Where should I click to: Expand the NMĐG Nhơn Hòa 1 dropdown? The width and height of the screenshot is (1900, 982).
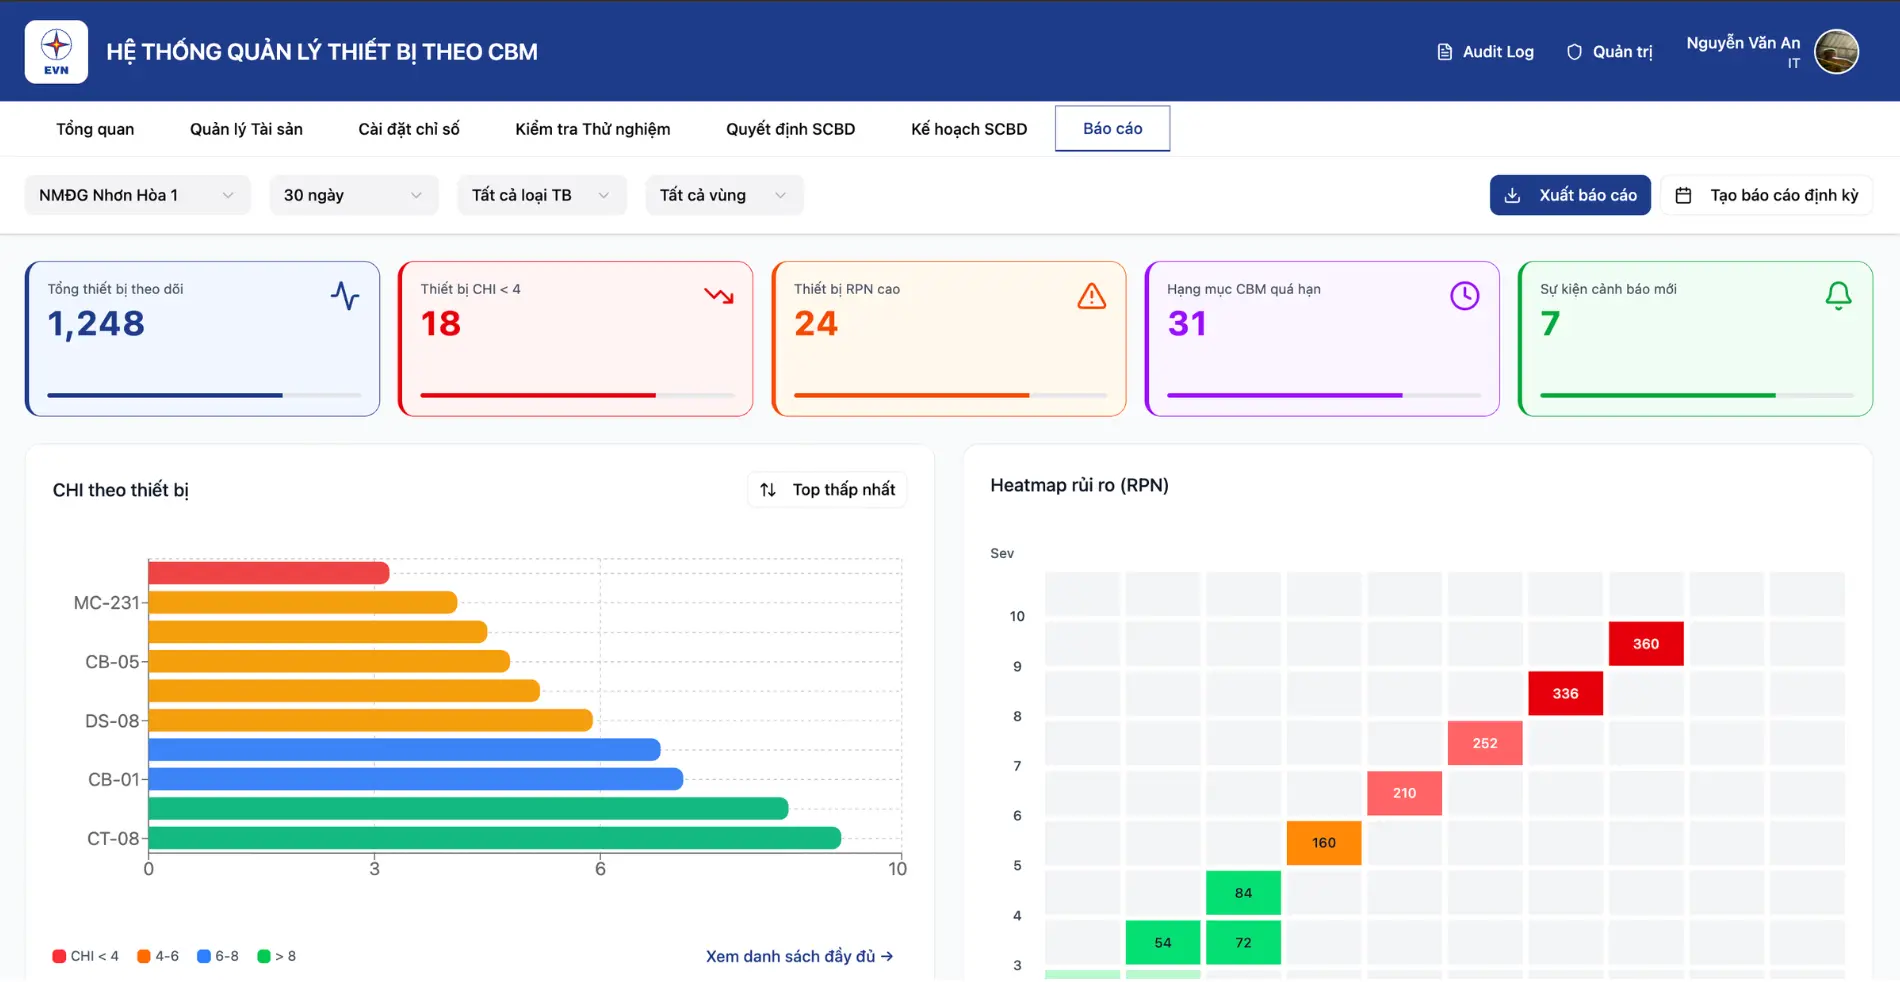[x=137, y=195]
